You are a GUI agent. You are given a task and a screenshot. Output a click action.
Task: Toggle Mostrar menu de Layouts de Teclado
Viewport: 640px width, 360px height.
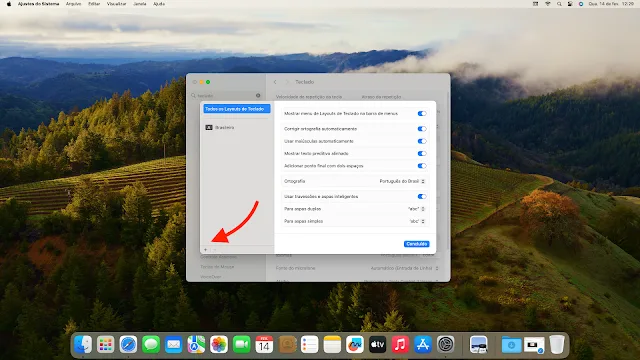[x=422, y=113]
